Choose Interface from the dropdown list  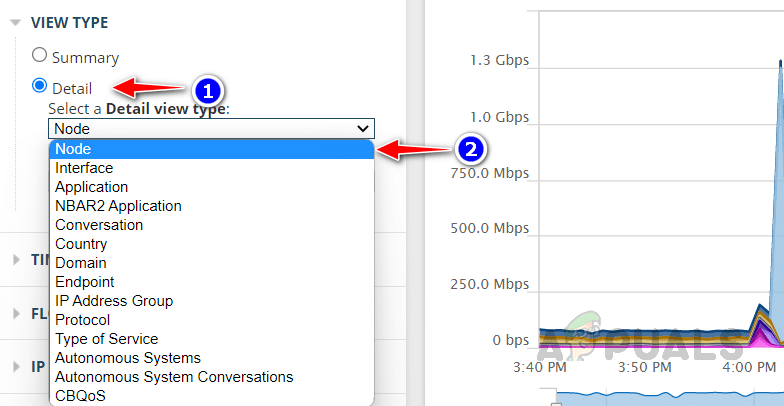[x=84, y=168]
